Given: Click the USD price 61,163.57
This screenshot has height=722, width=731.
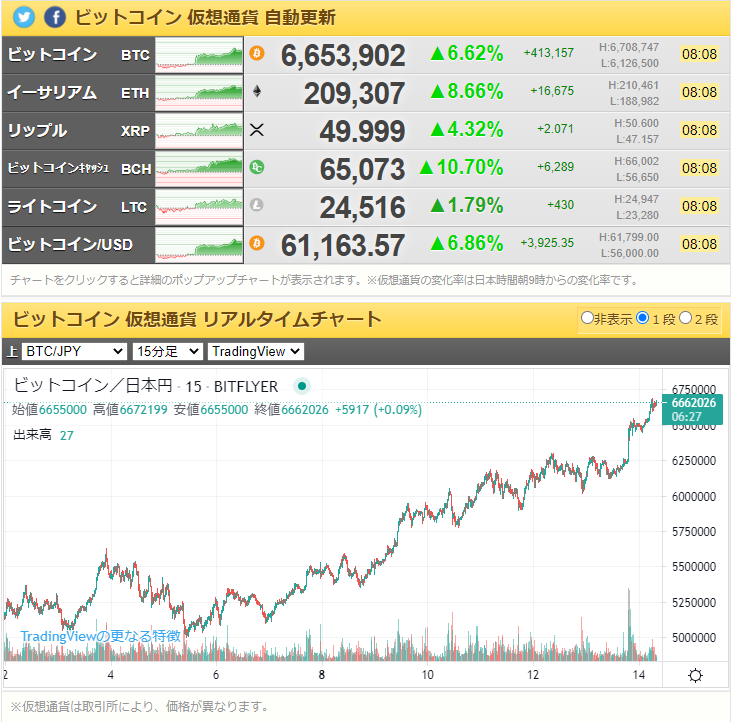Looking at the screenshot, I should (x=343, y=245).
